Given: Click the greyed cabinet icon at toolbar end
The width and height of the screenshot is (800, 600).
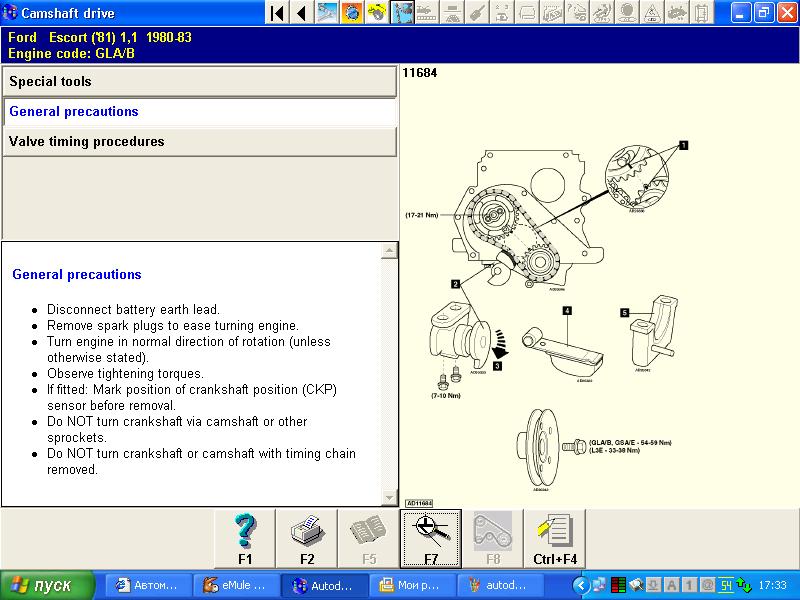Looking at the screenshot, I should (x=702, y=13).
